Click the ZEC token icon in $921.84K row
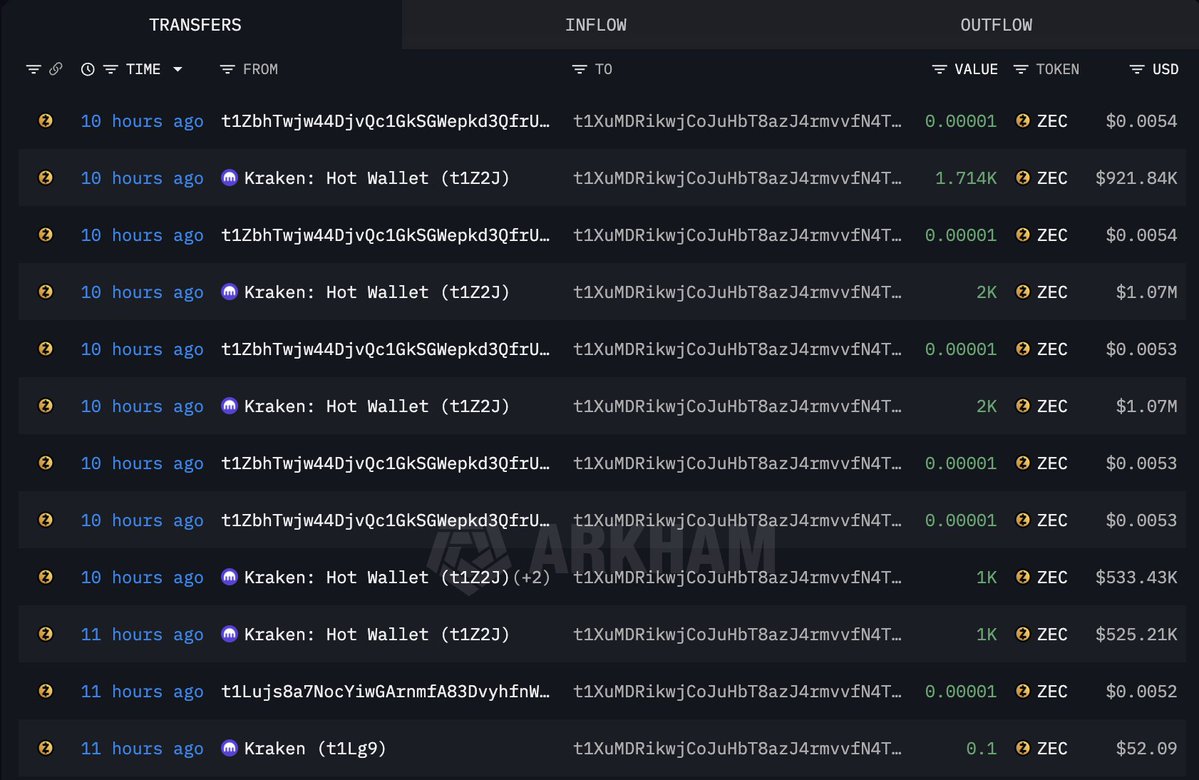 pos(1022,178)
